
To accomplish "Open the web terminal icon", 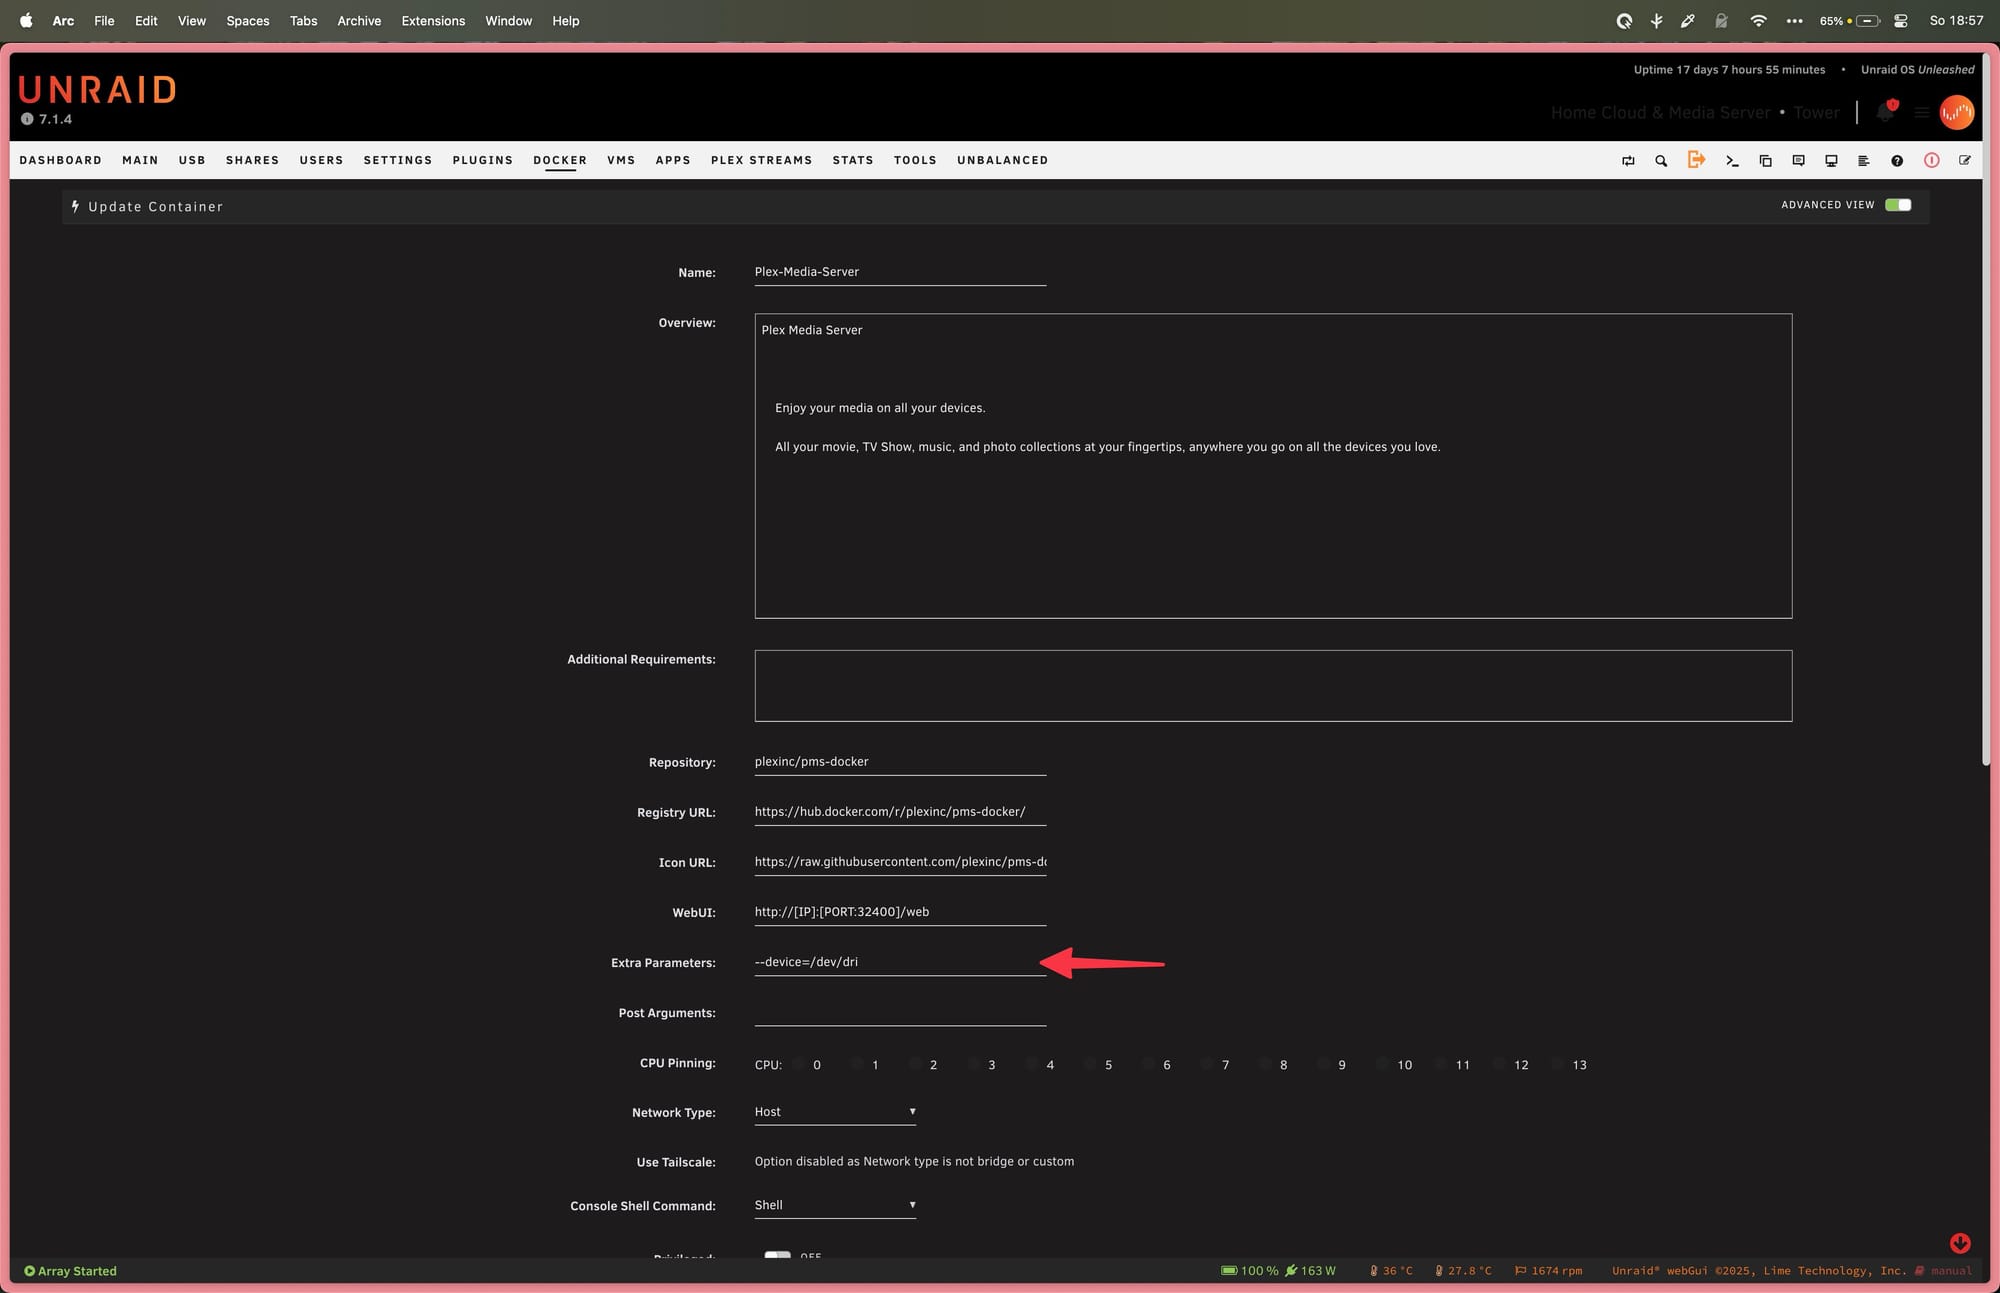I will pos(1732,161).
